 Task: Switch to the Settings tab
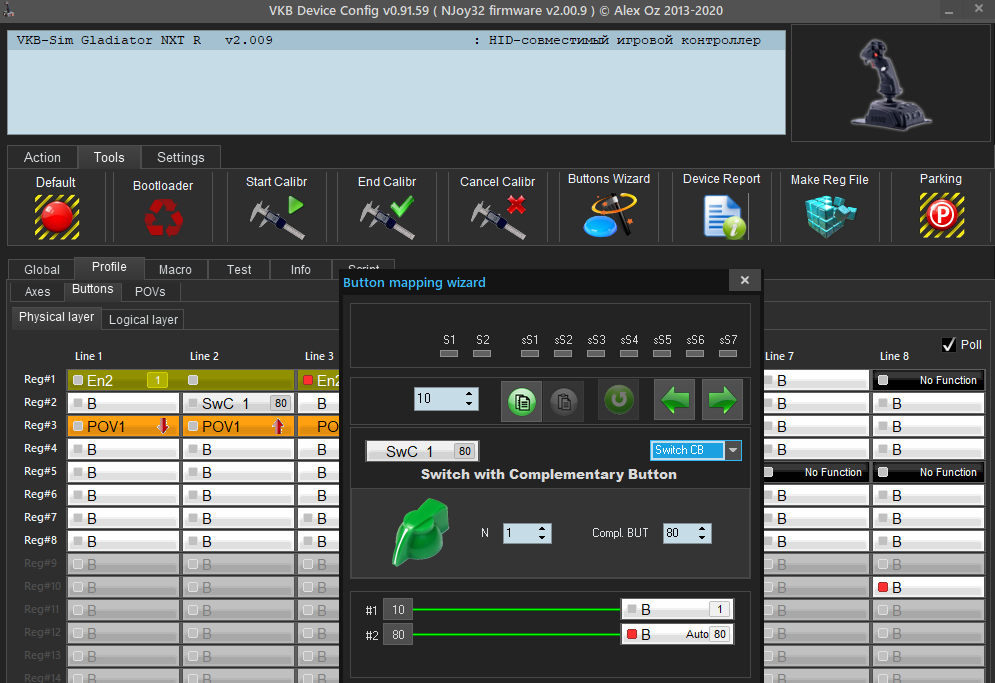pos(181,157)
